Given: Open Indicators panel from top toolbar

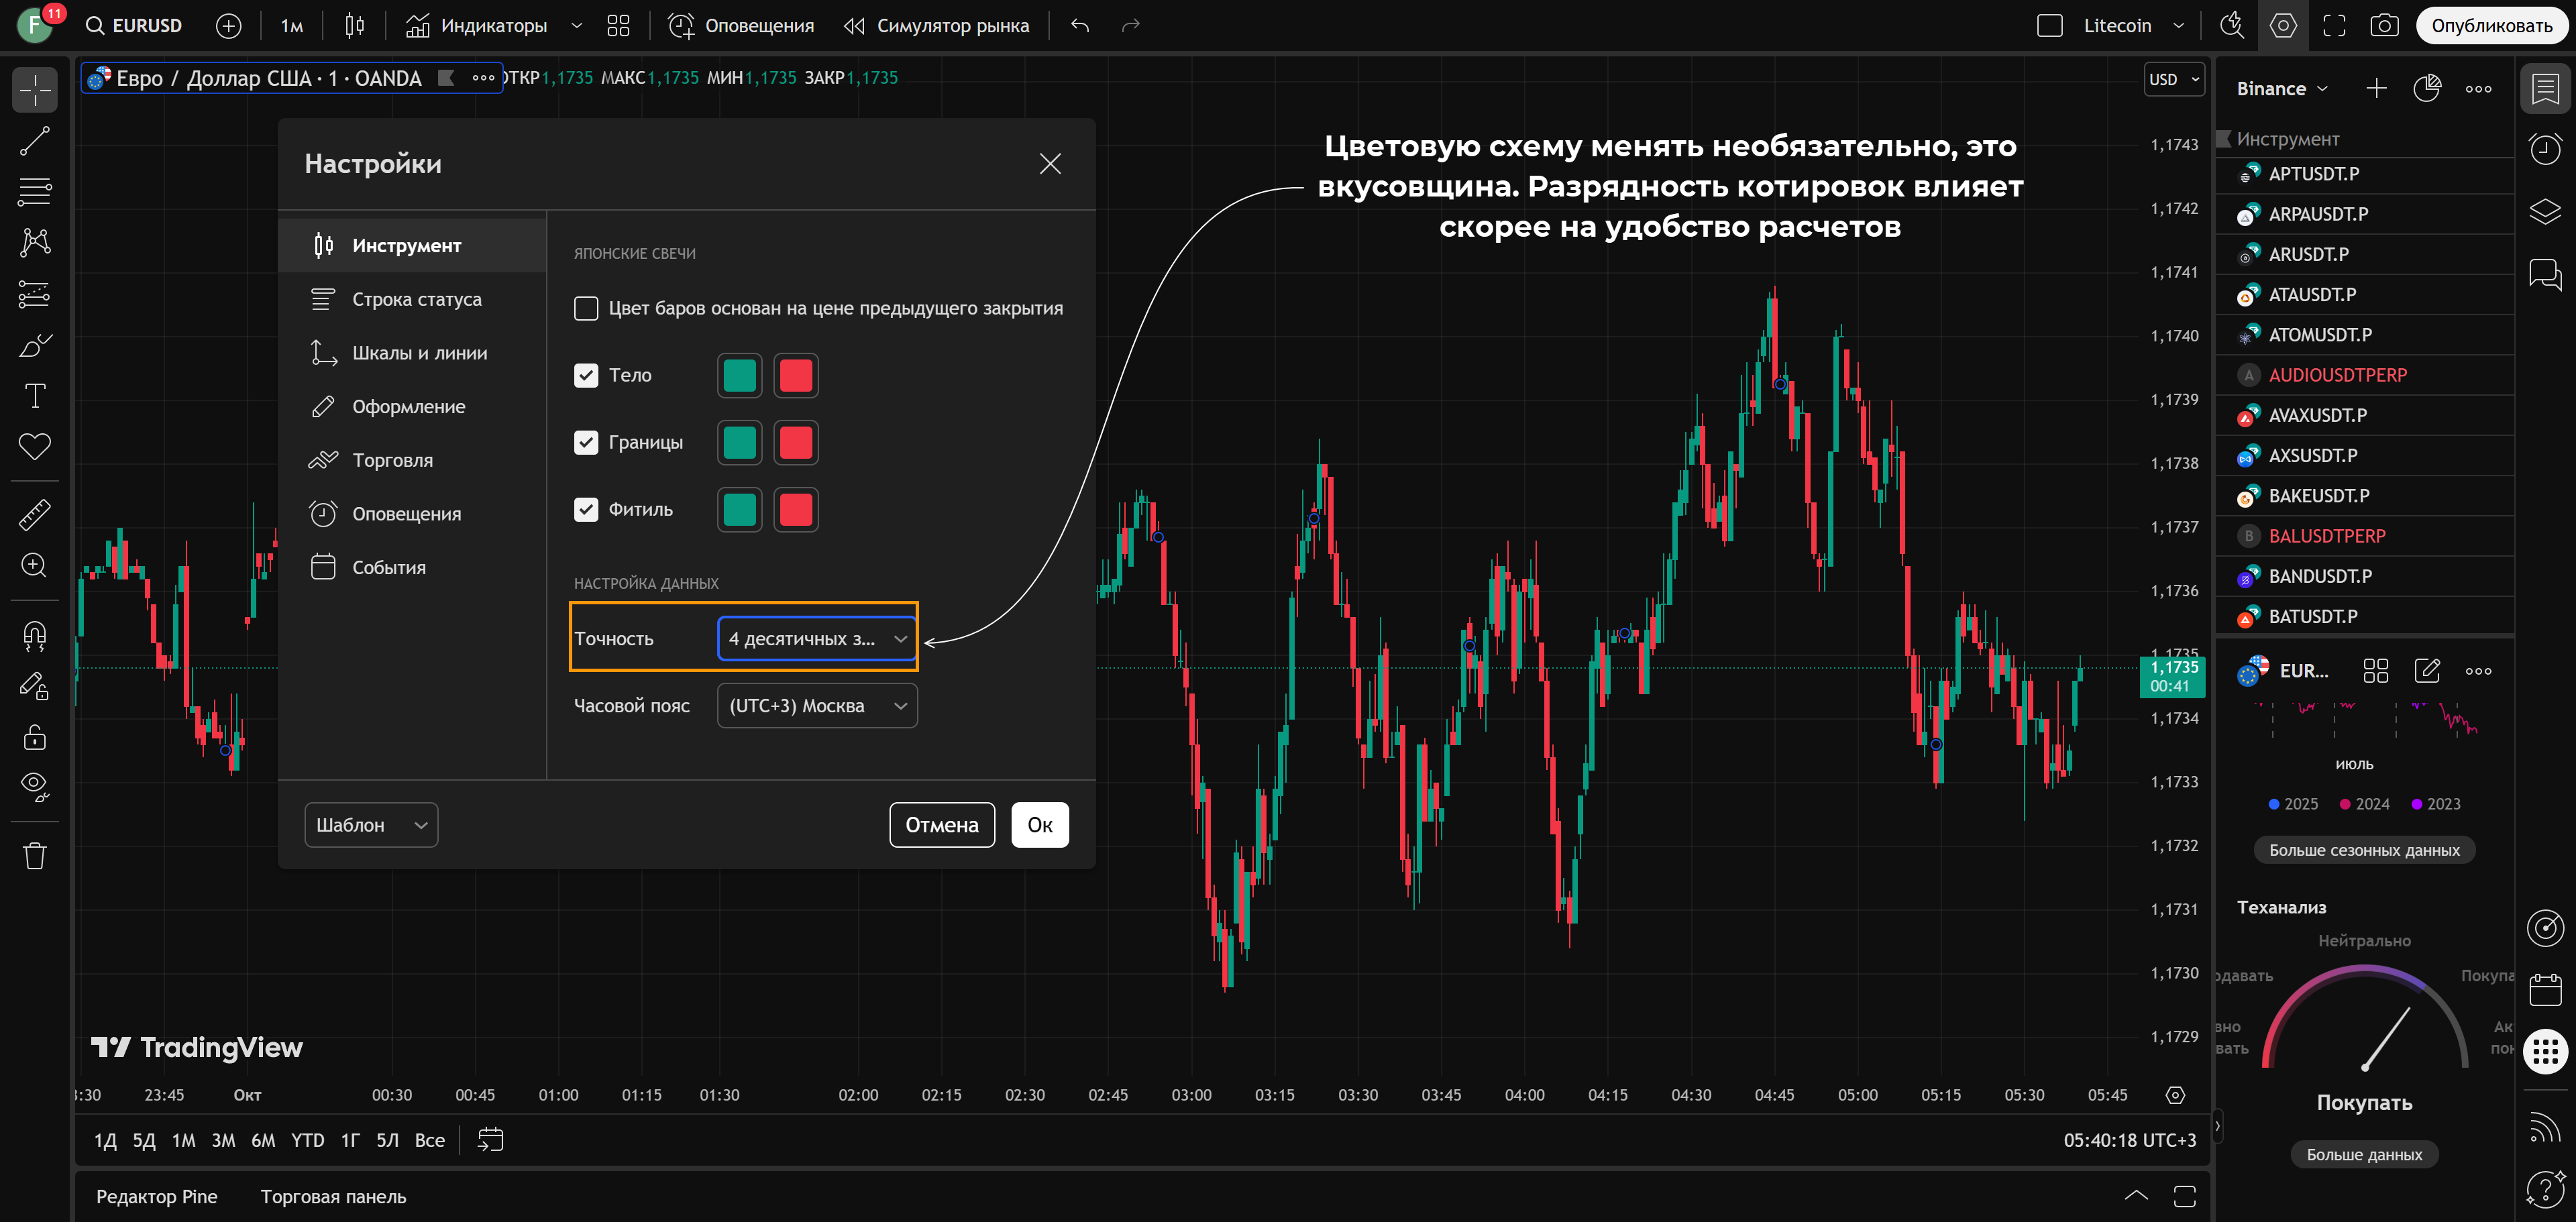Looking at the screenshot, I should (x=477, y=26).
